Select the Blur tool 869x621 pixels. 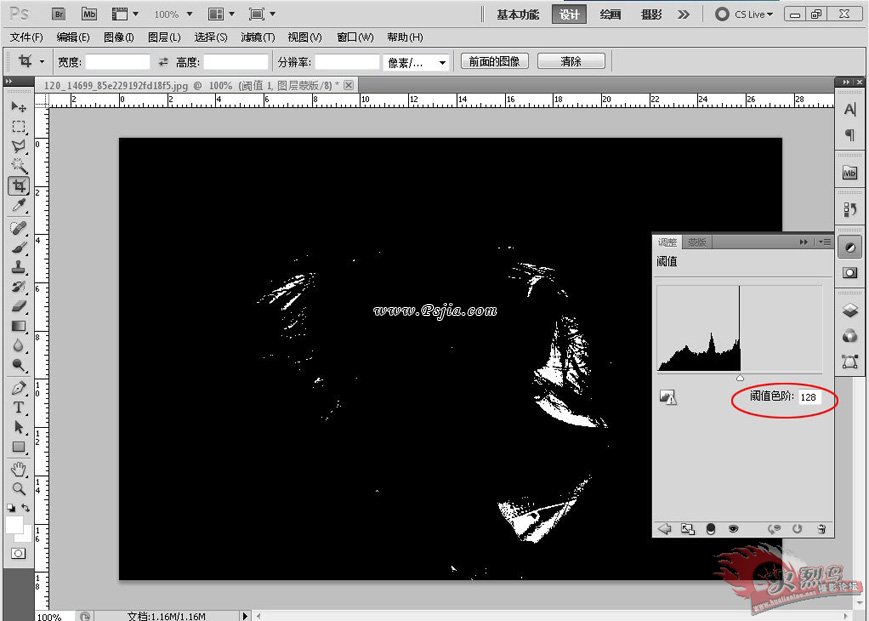[18, 346]
